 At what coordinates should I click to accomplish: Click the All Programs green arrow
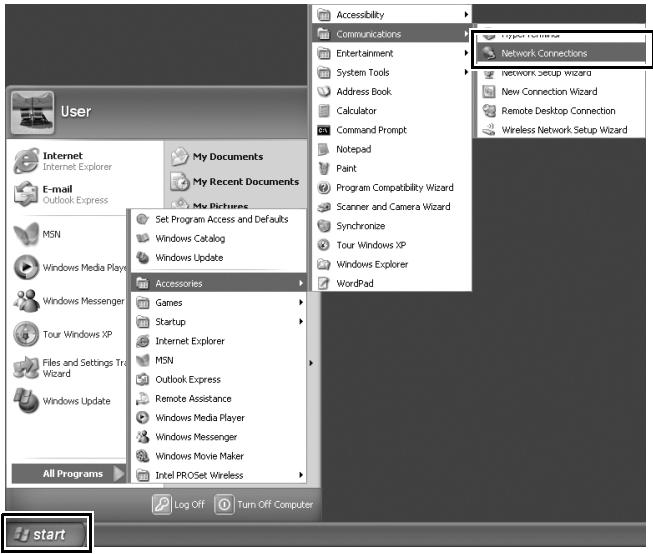tap(119, 474)
